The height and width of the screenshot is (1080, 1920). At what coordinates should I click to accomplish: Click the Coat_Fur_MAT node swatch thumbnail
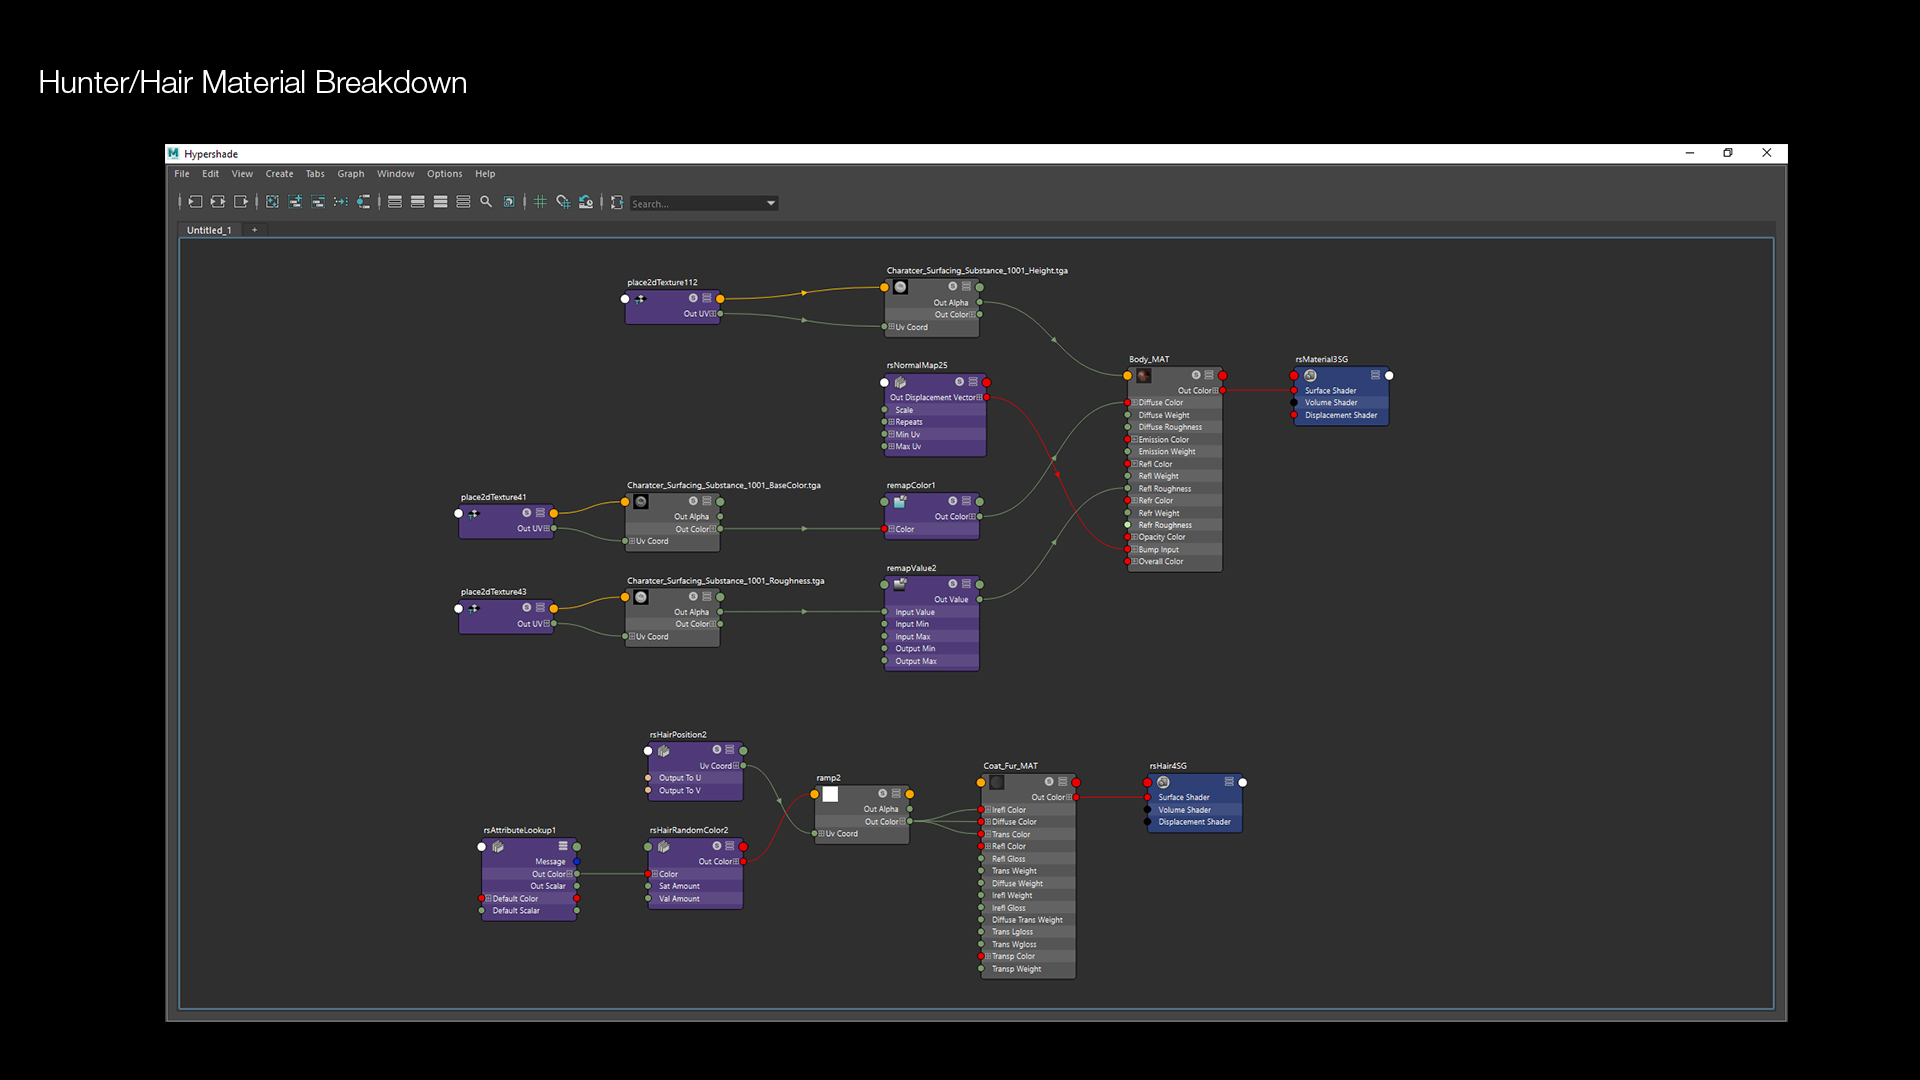point(997,782)
